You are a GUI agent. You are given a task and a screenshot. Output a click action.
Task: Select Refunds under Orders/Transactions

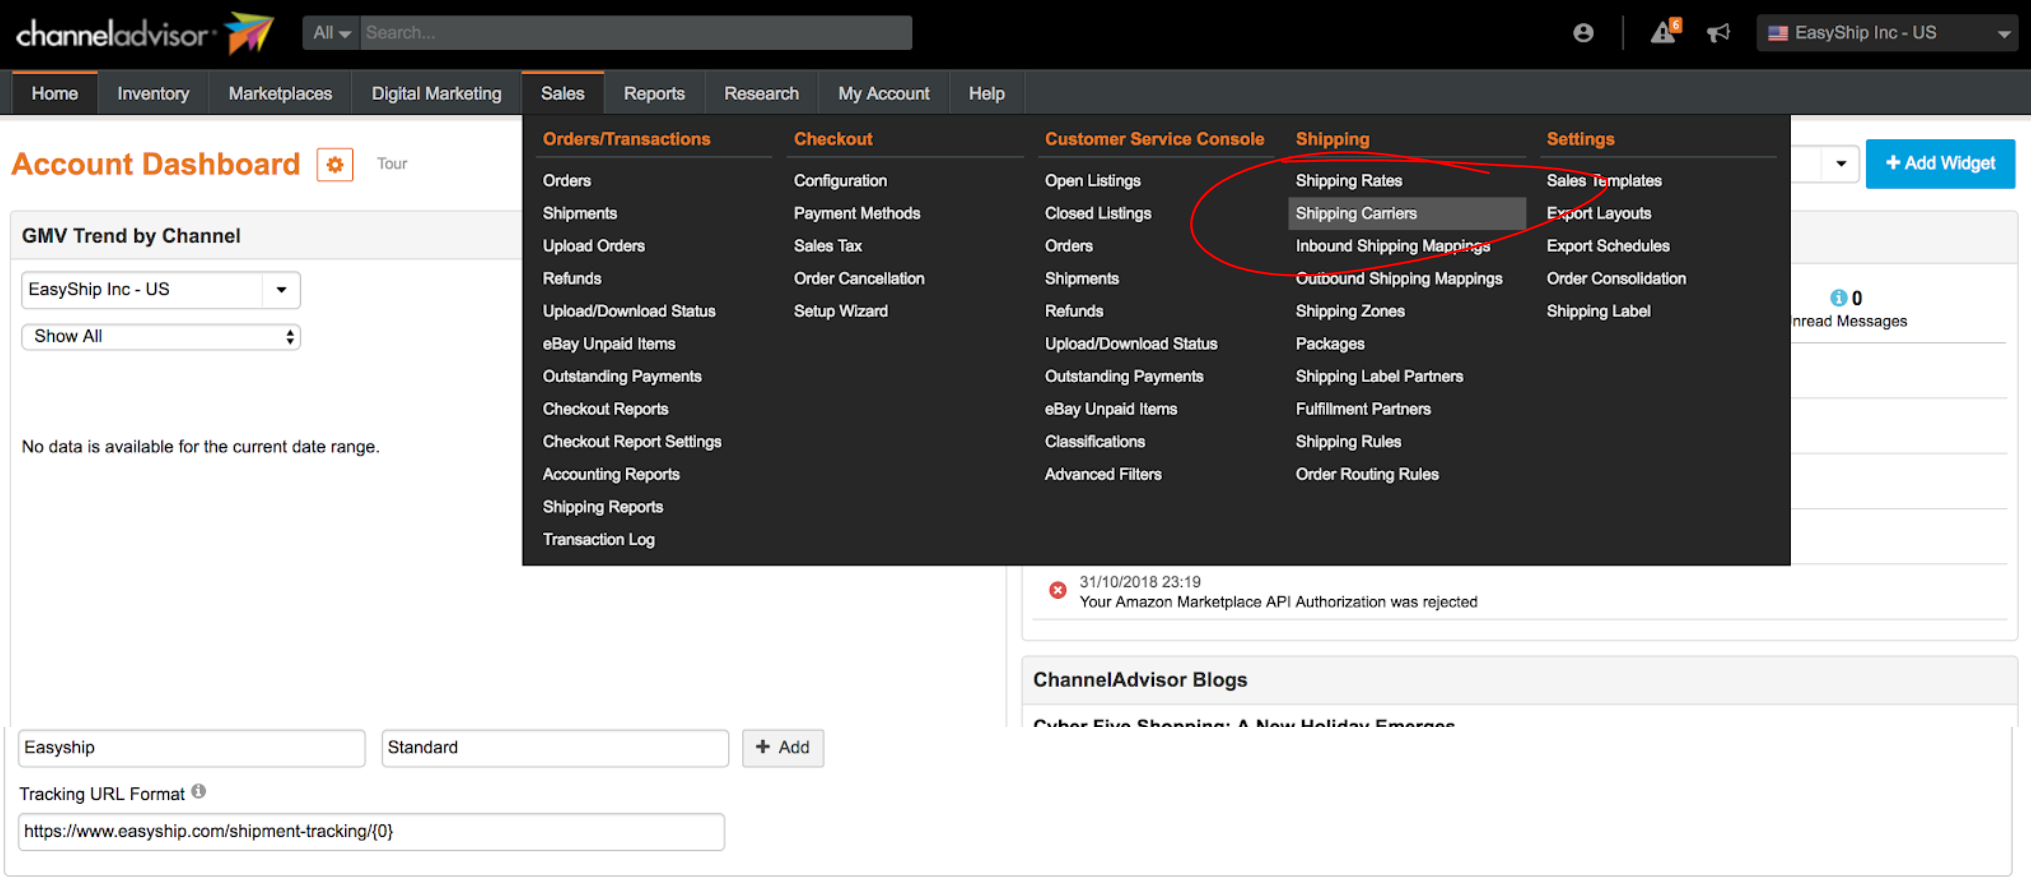tap(572, 279)
